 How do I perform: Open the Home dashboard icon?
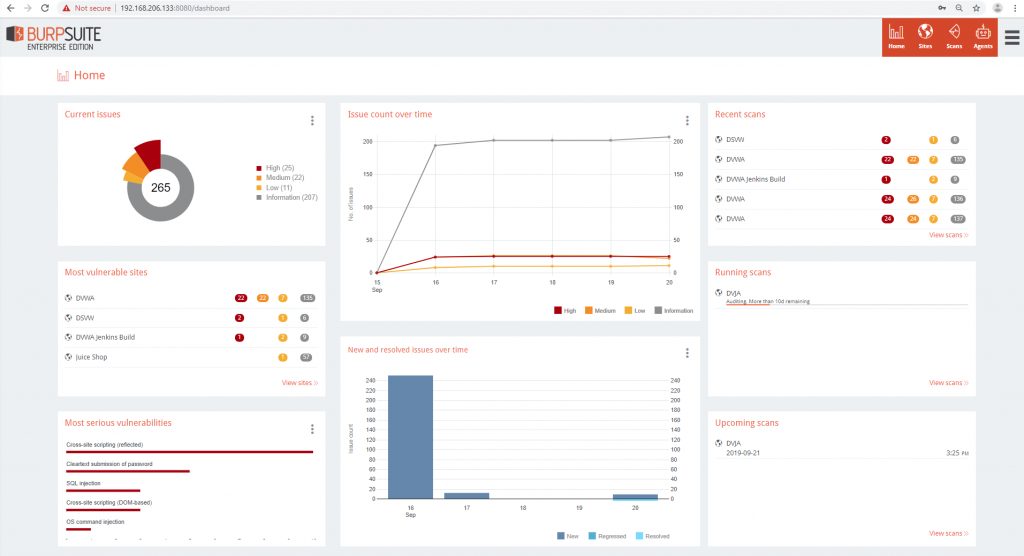click(x=896, y=36)
